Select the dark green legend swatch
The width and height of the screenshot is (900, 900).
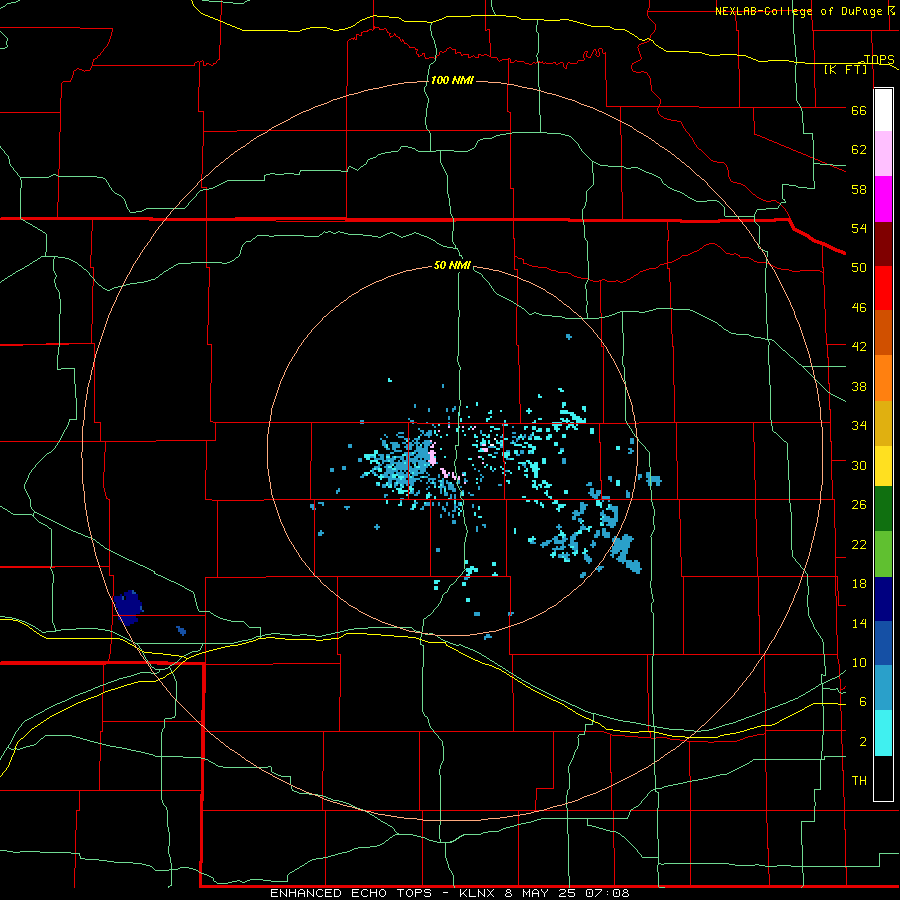[x=883, y=509]
